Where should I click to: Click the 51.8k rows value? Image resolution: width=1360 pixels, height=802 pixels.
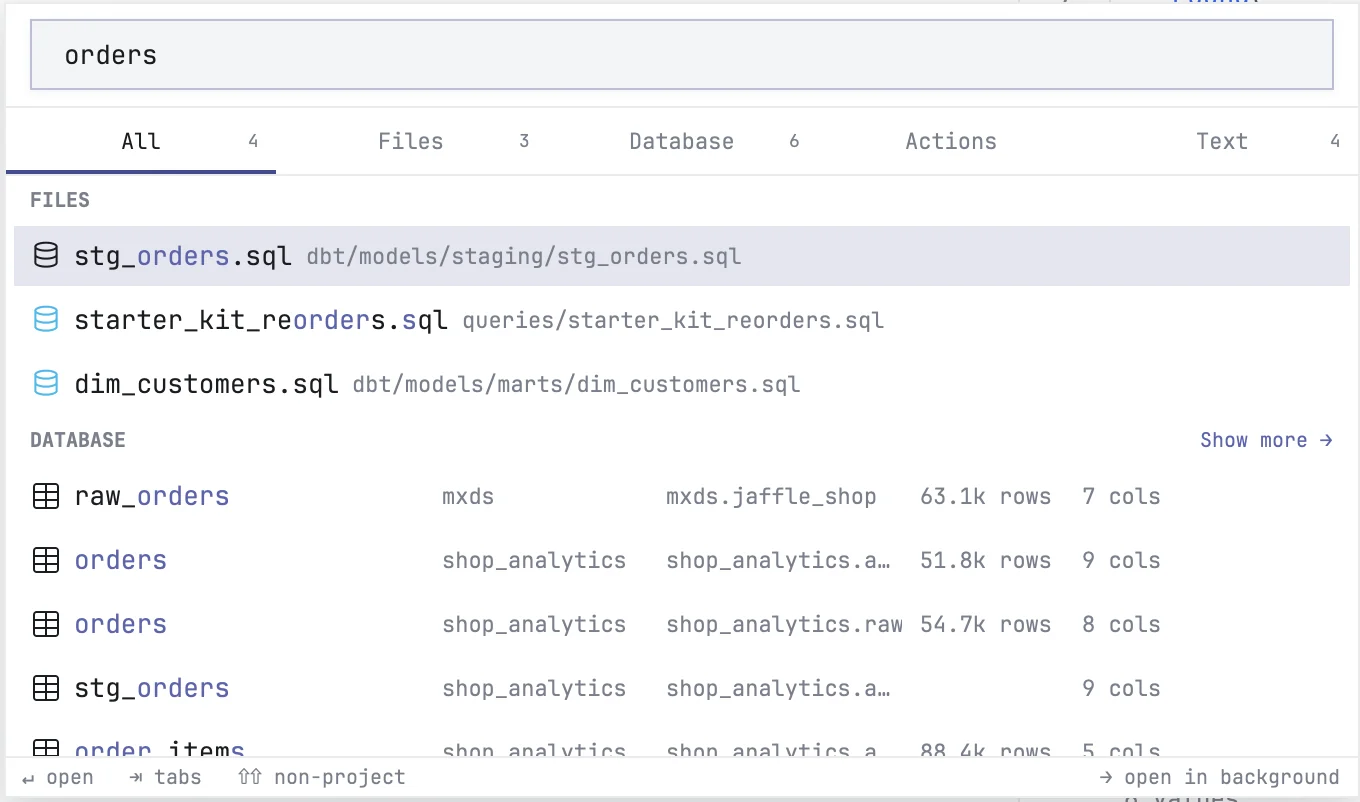[985, 560]
